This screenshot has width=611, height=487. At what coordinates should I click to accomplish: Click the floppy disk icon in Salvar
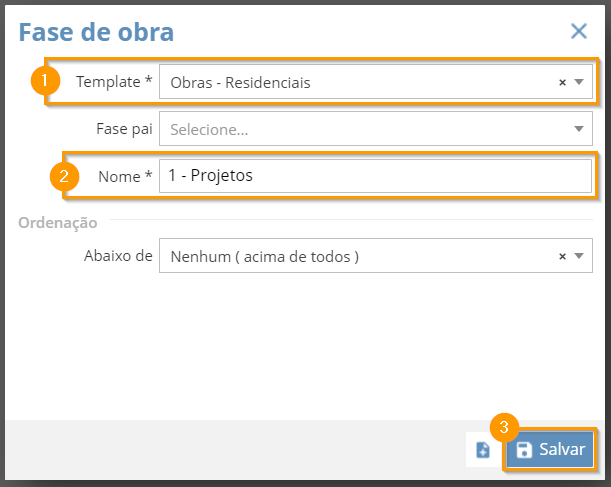(524, 450)
